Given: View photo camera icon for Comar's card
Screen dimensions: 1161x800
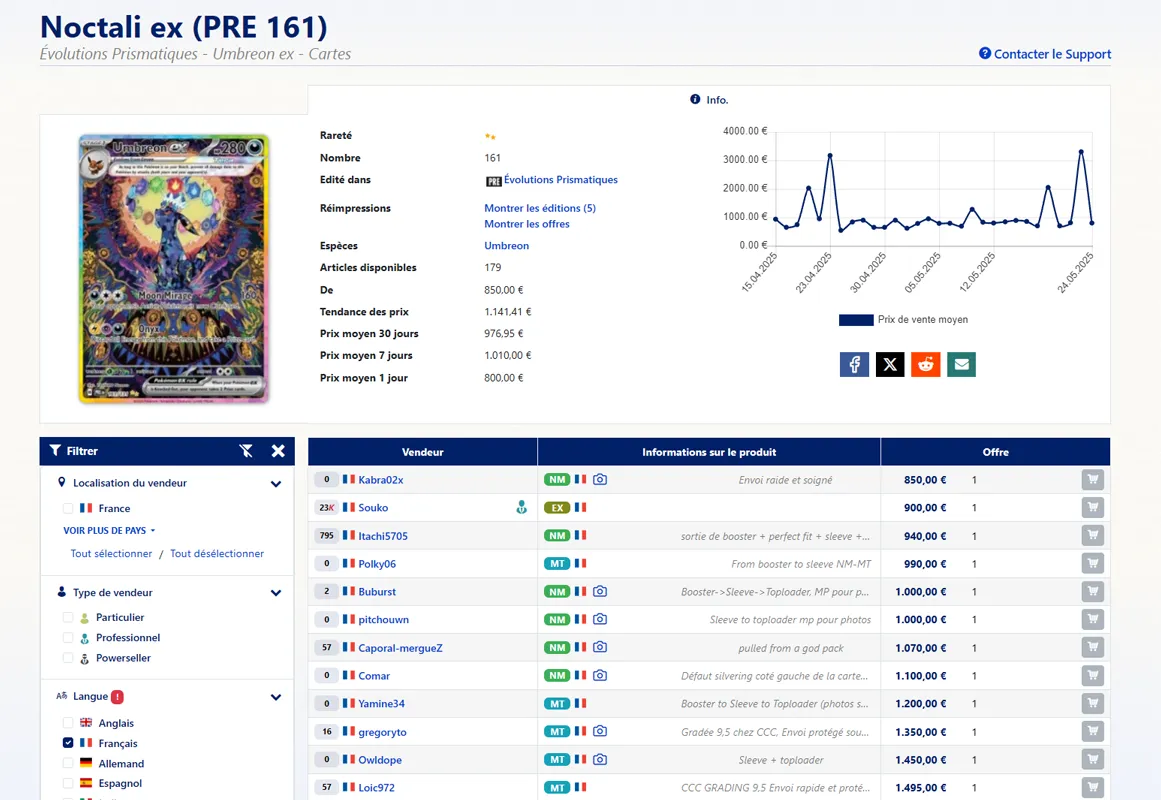Looking at the screenshot, I should (x=600, y=676).
